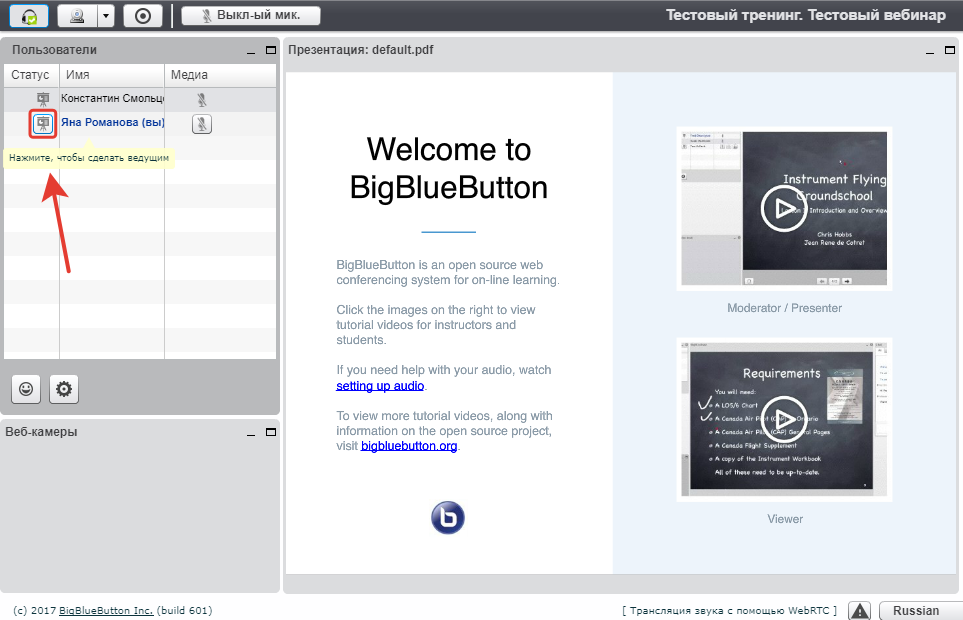Click the record session button
This screenshot has height=620, width=963.
142,15
